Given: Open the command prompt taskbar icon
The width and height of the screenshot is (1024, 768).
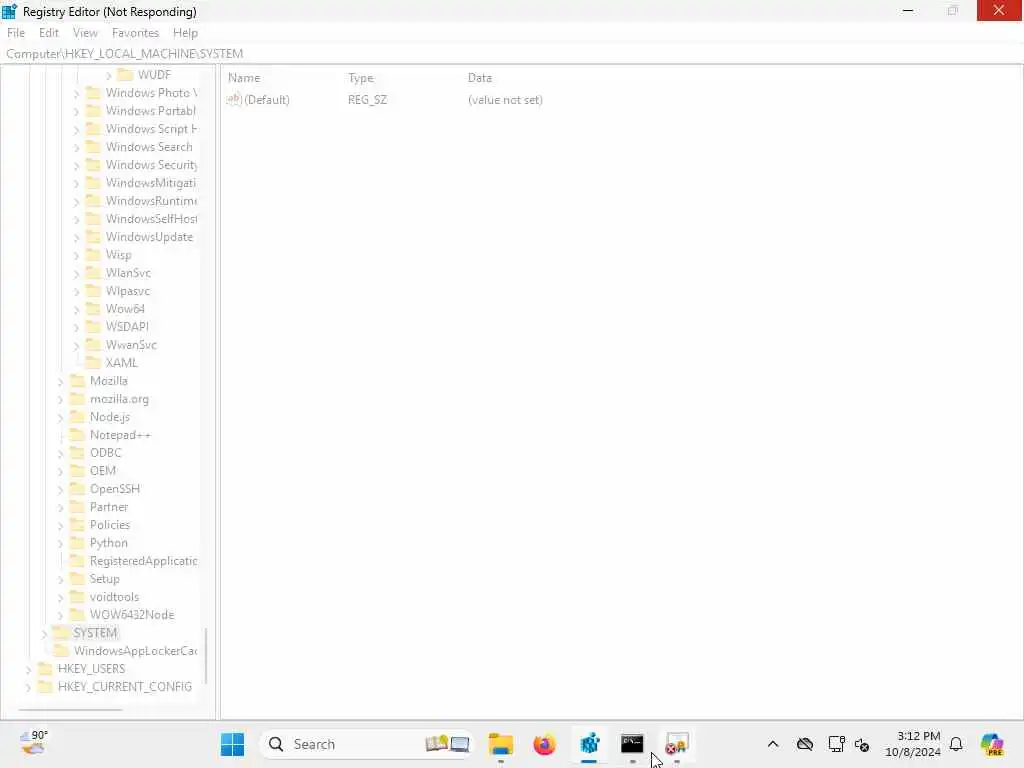Looking at the screenshot, I should point(632,744).
